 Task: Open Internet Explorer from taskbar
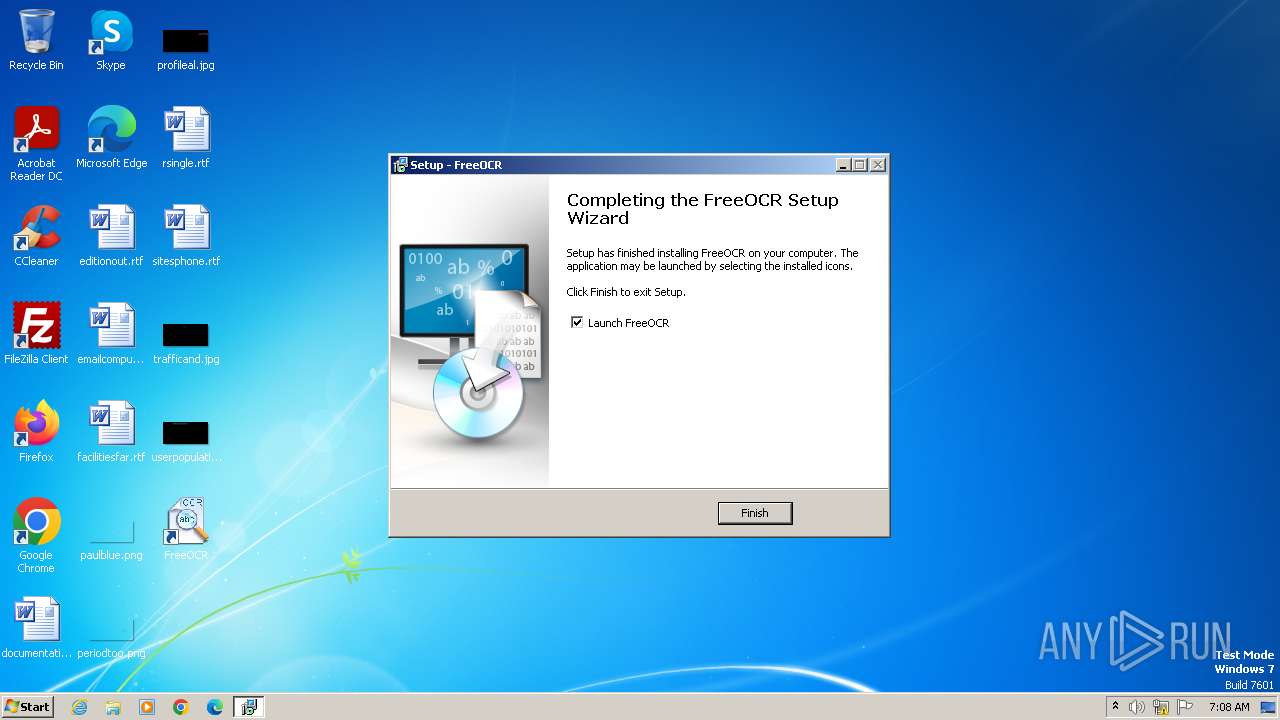(x=79, y=707)
